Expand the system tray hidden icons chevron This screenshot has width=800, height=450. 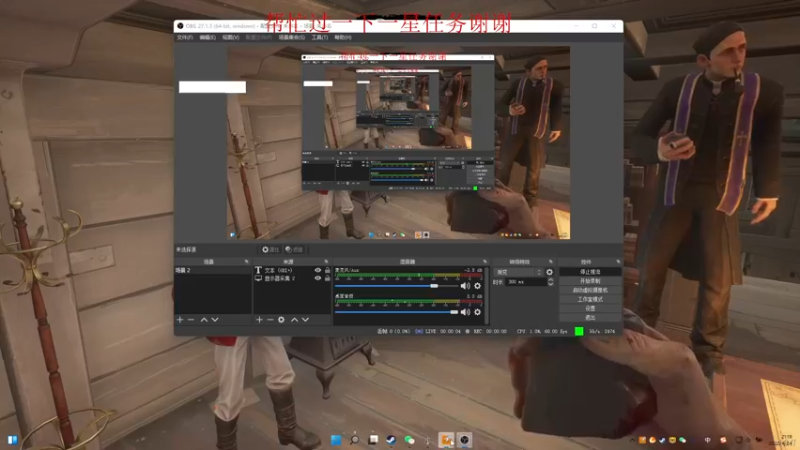pyautogui.click(x=633, y=440)
